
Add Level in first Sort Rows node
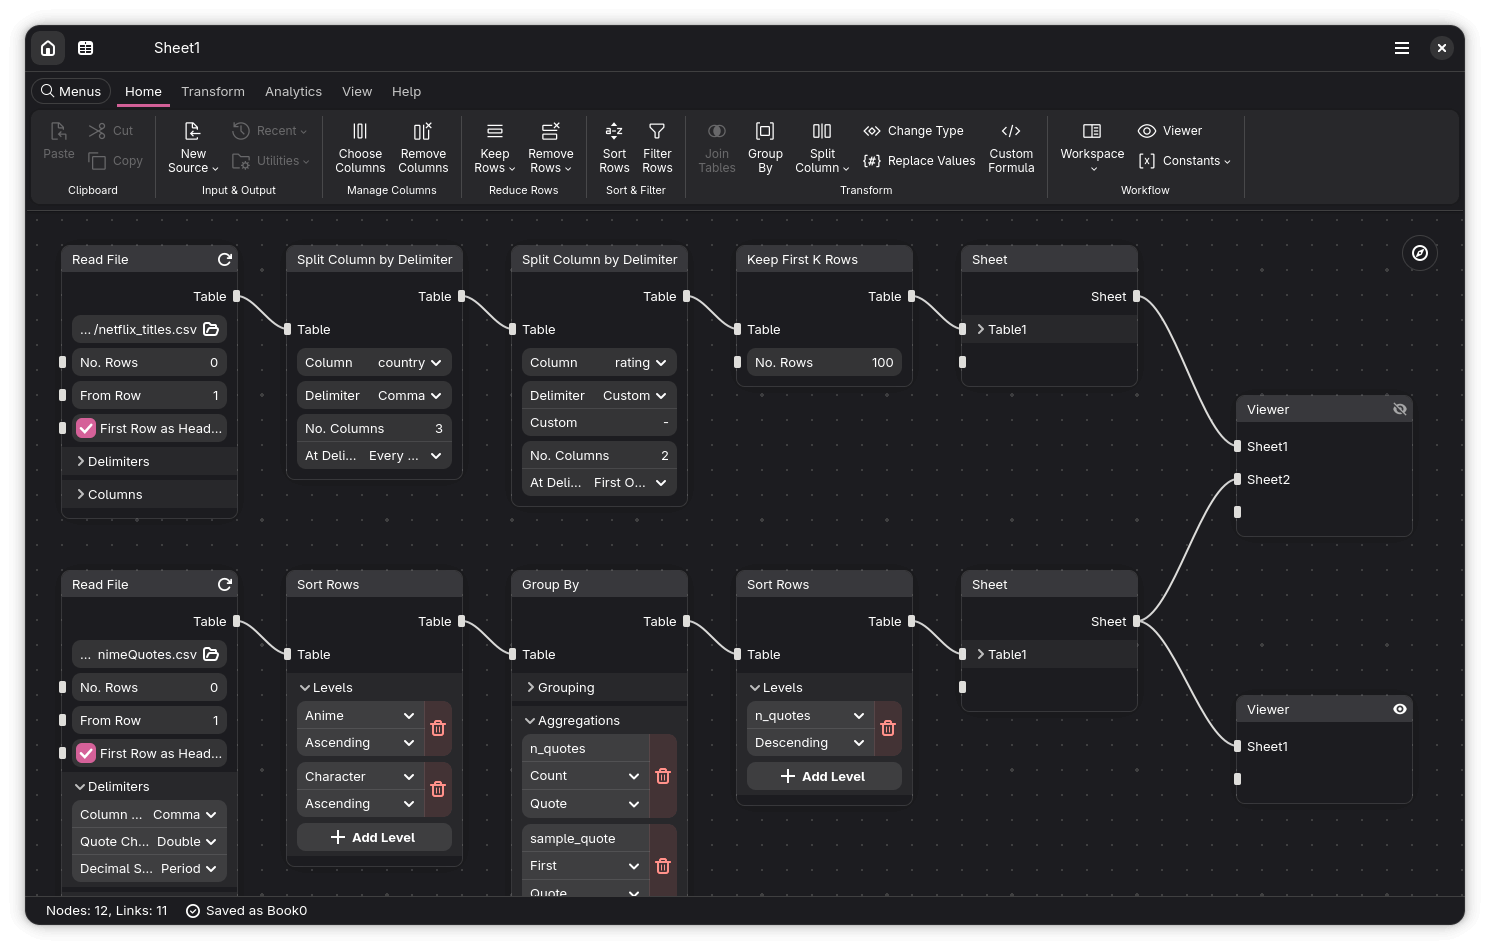tap(374, 837)
